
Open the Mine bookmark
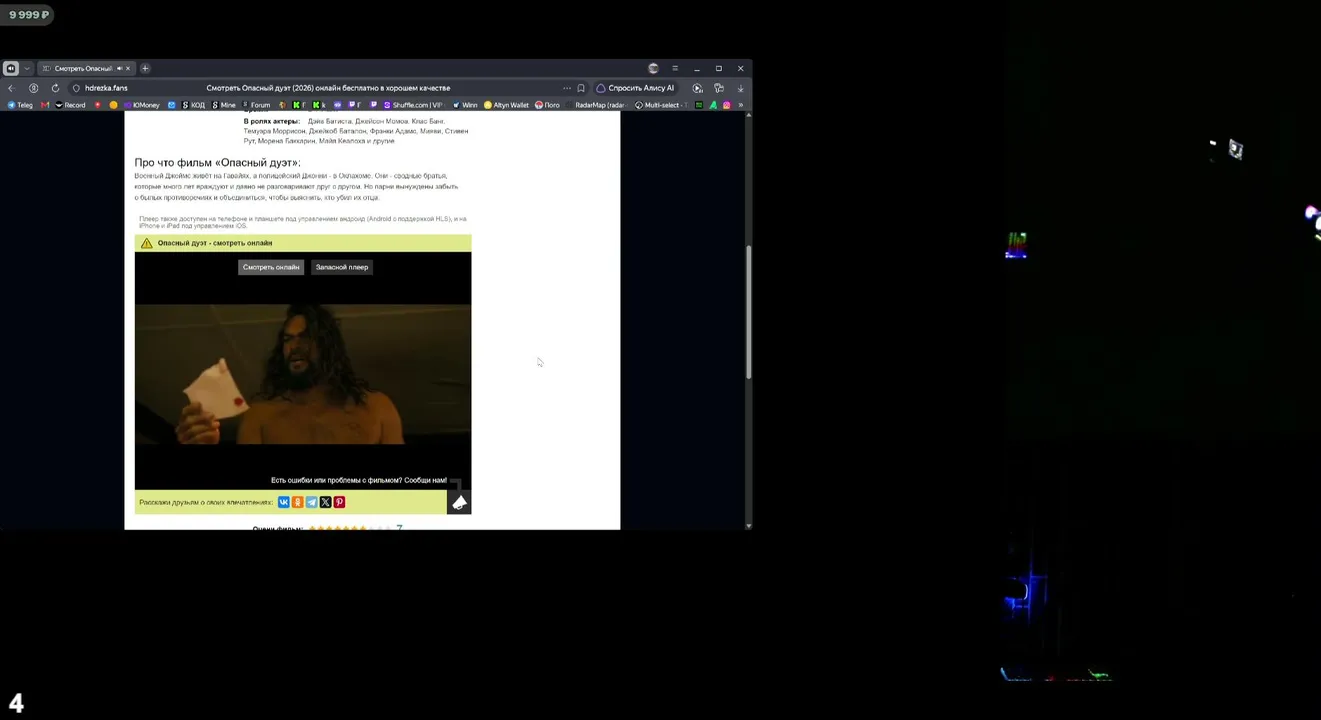[x=223, y=105]
